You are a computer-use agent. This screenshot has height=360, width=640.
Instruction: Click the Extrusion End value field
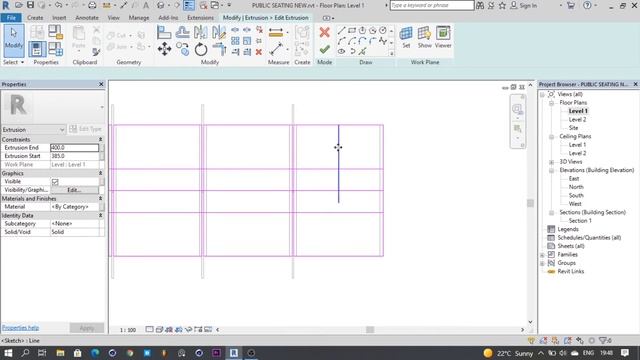(x=74, y=148)
